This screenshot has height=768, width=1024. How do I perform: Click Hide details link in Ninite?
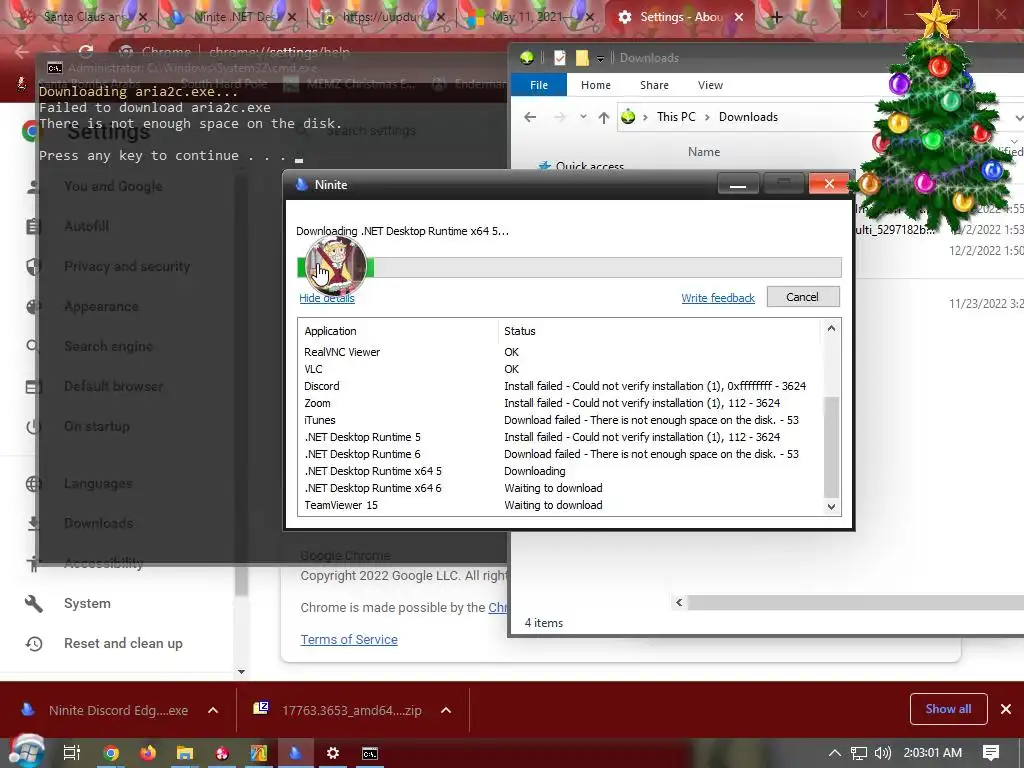[327, 298]
